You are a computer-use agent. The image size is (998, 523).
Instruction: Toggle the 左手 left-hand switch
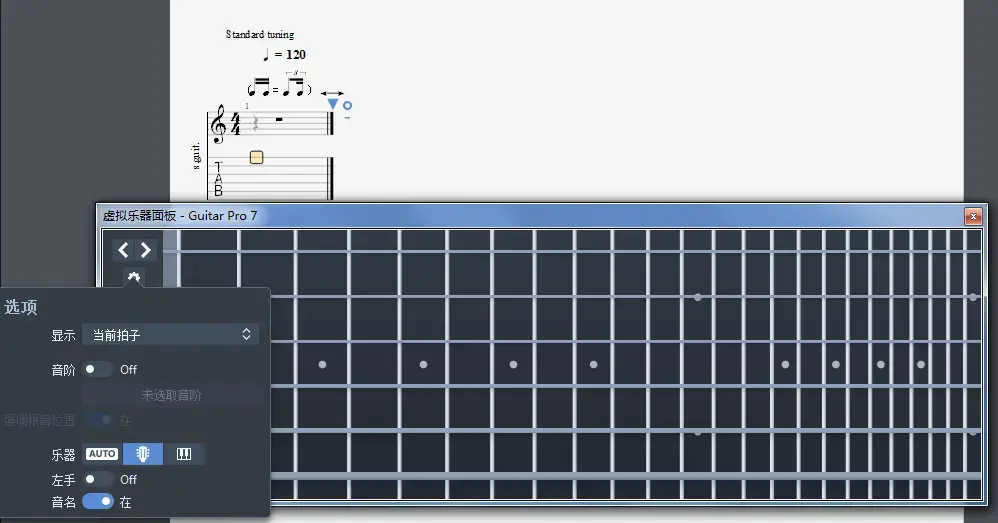pyautogui.click(x=98, y=479)
